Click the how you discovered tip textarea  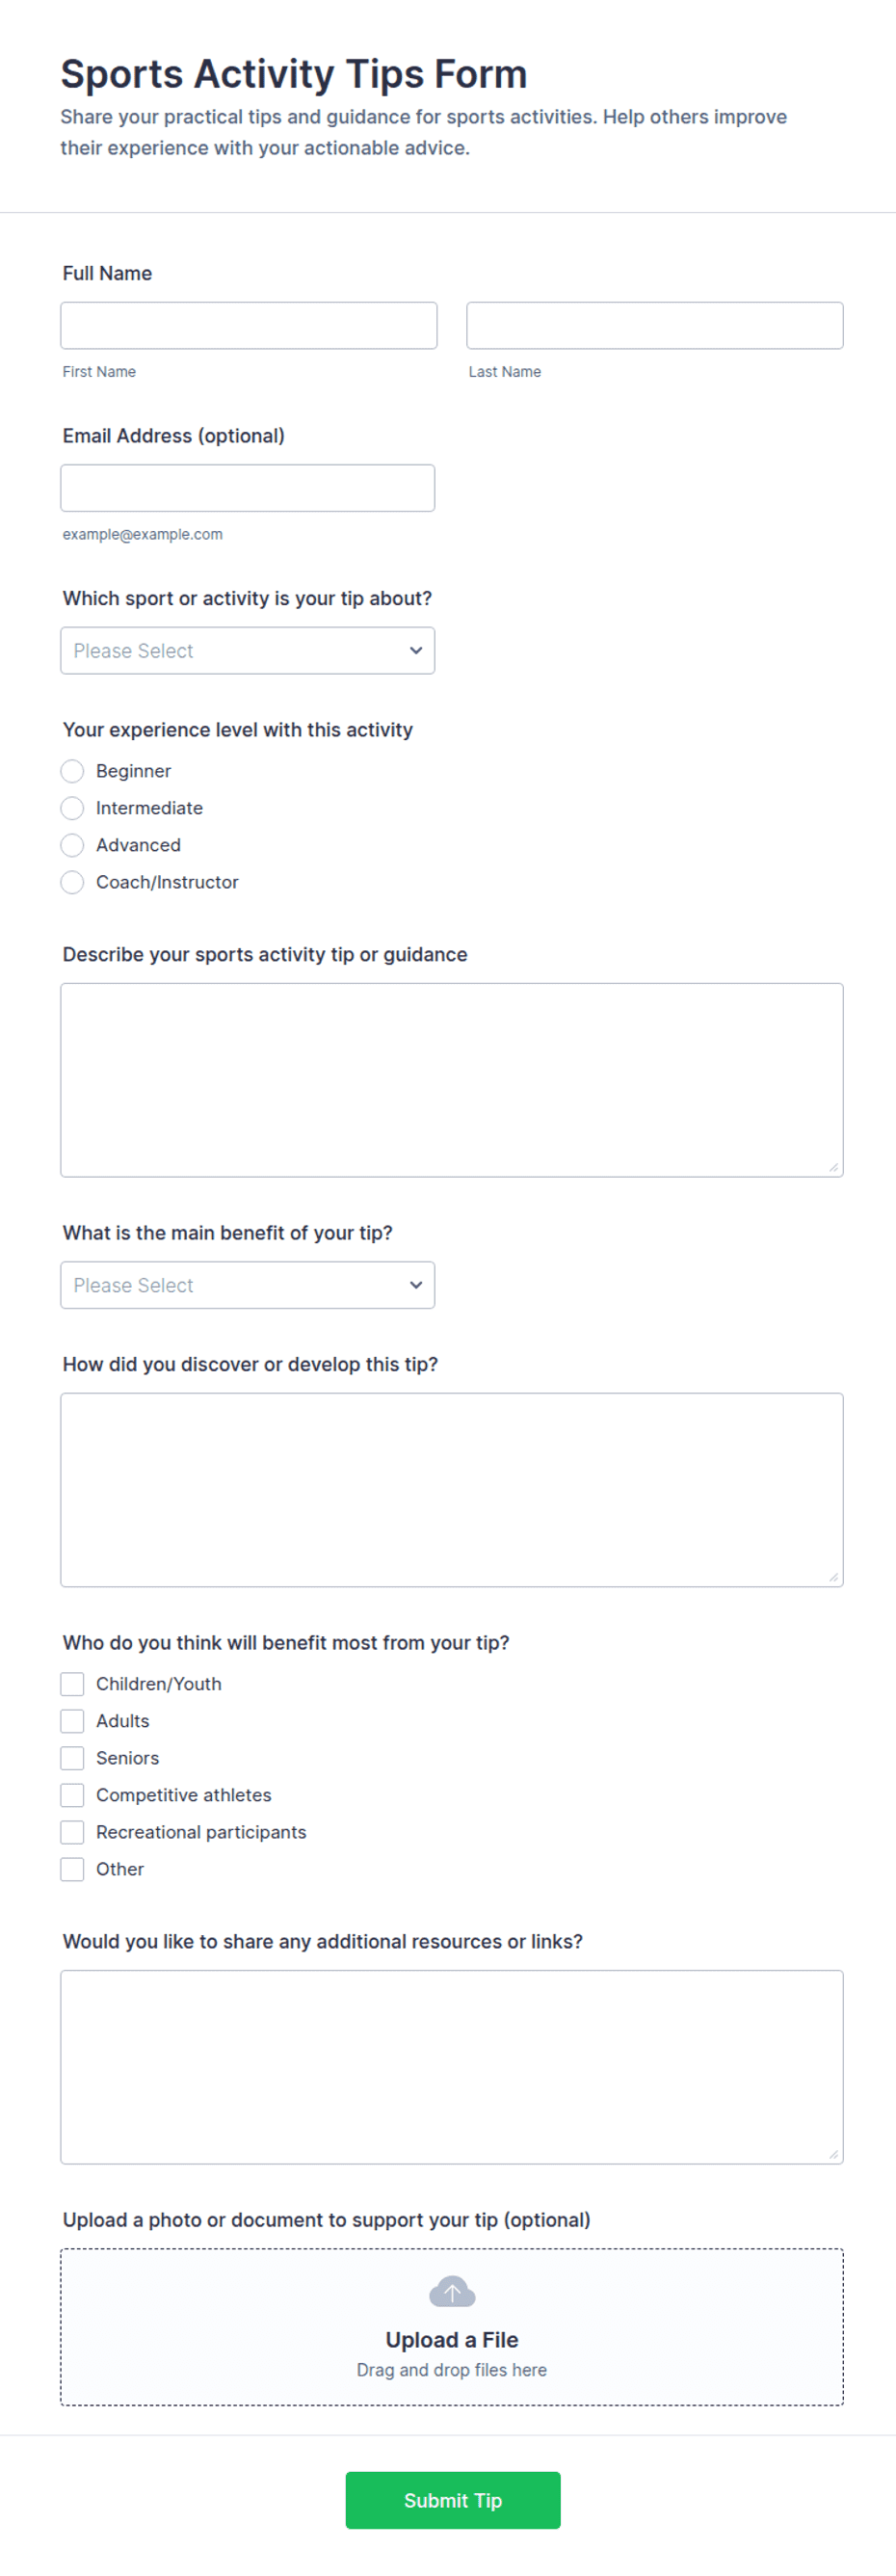452,1490
